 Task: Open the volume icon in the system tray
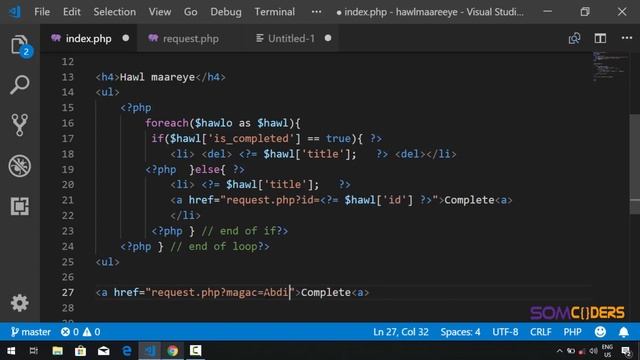pos(593,351)
